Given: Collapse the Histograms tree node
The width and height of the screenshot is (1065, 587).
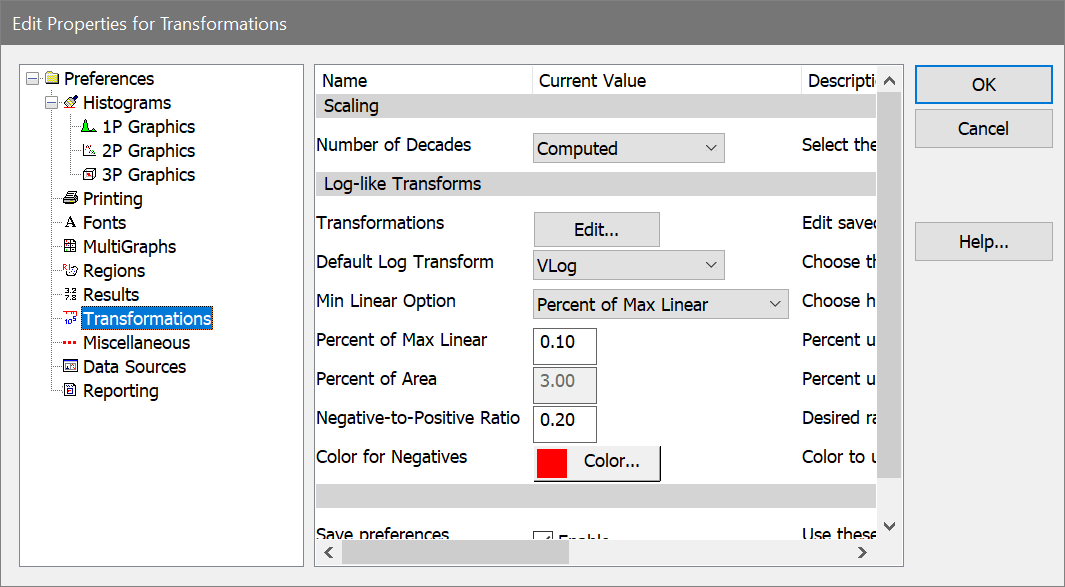Looking at the screenshot, I should (51, 103).
